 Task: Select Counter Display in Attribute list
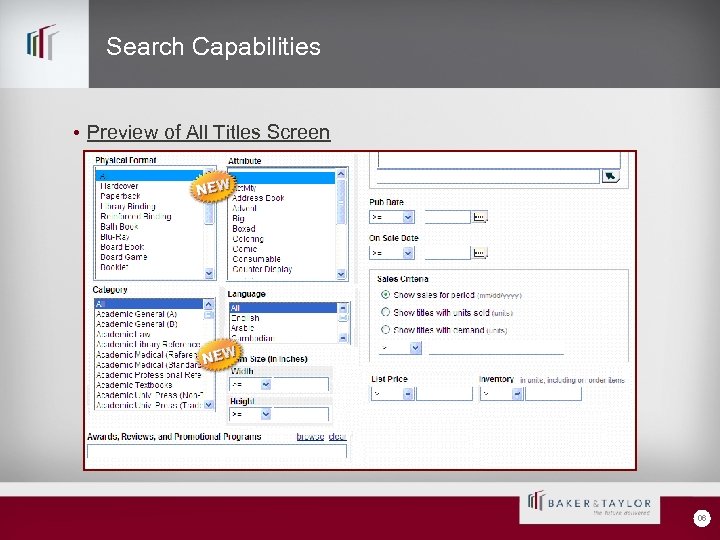click(262, 269)
